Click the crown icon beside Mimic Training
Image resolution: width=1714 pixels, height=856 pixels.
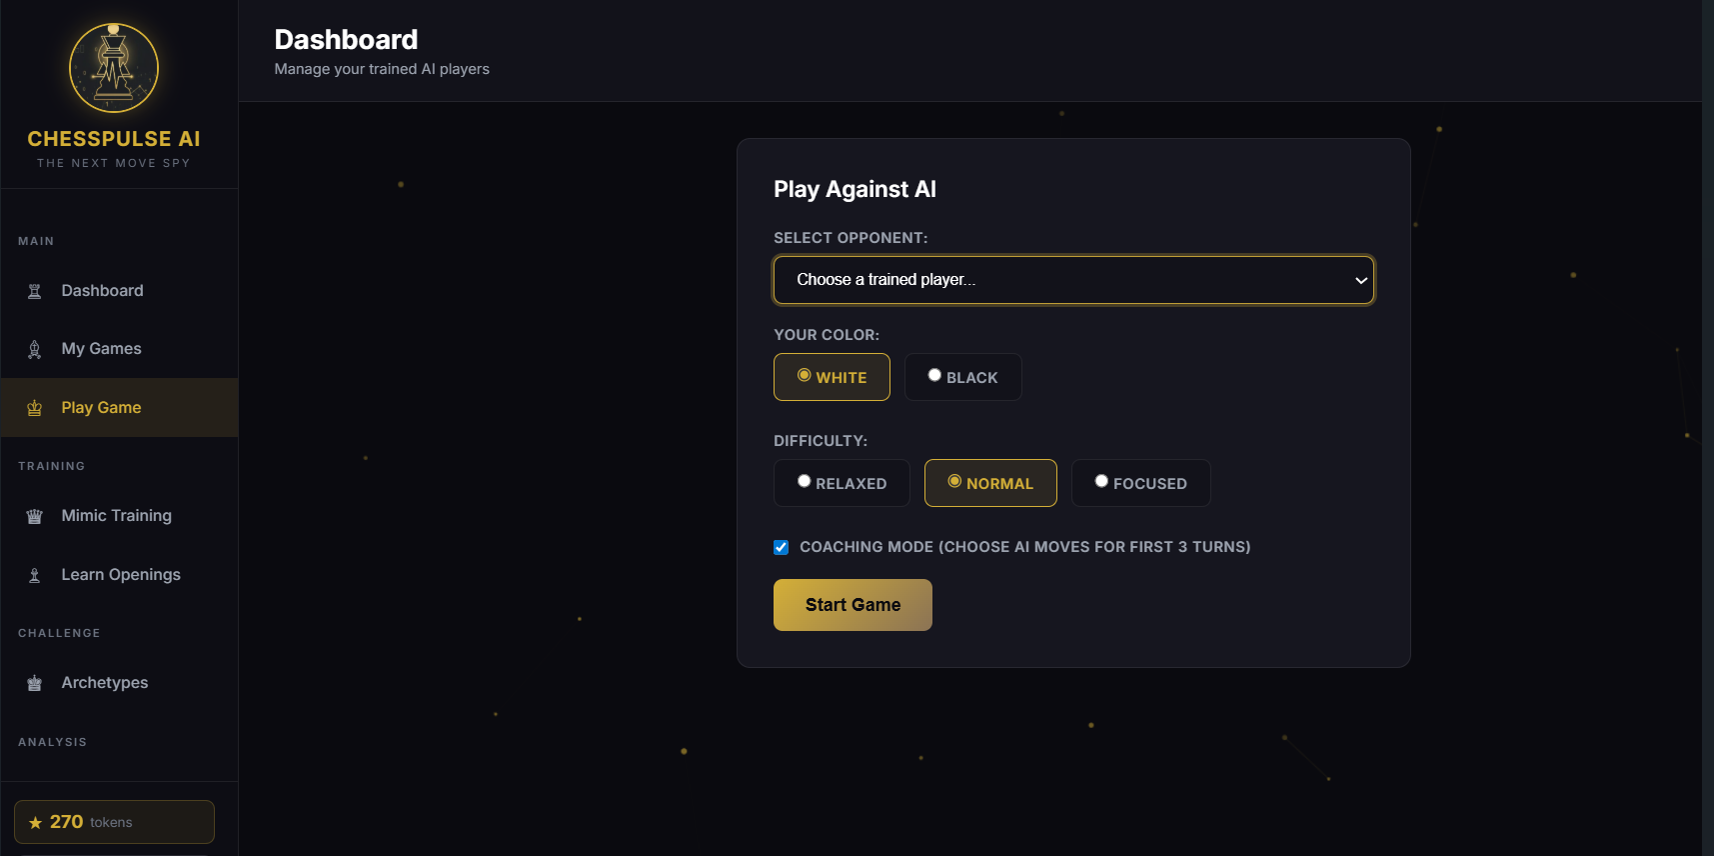click(x=35, y=516)
